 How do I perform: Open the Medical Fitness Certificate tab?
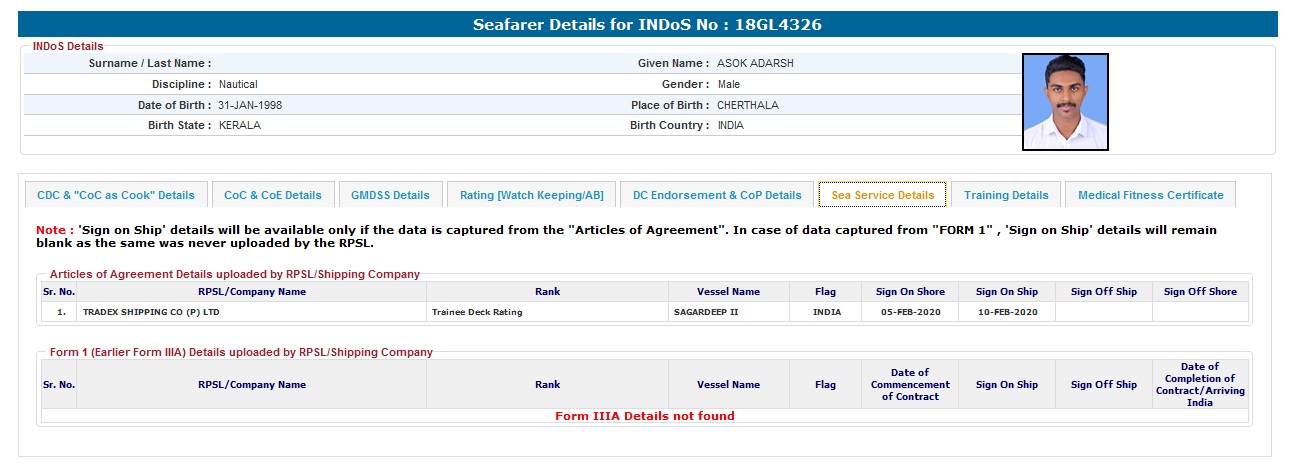click(1150, 195)
